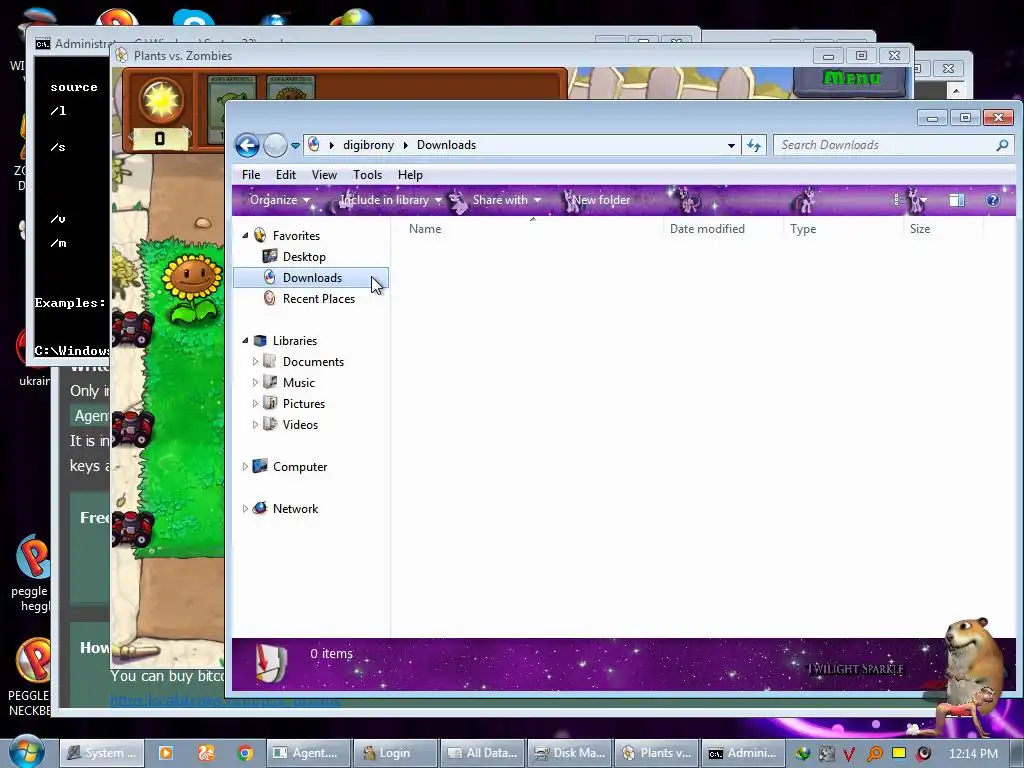Viewport: 1024px width, 768px height.
Task: Select digibrony in the address breadcrumb
Action: (x=368, y=145)
